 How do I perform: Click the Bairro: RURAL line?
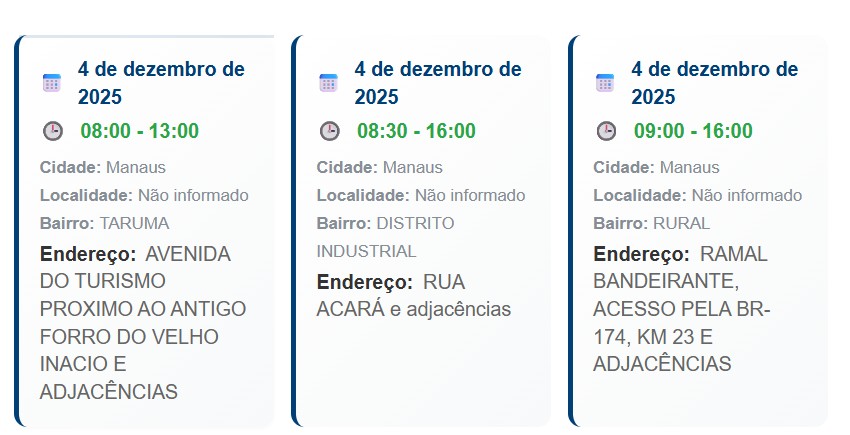(x=651, y=223)
